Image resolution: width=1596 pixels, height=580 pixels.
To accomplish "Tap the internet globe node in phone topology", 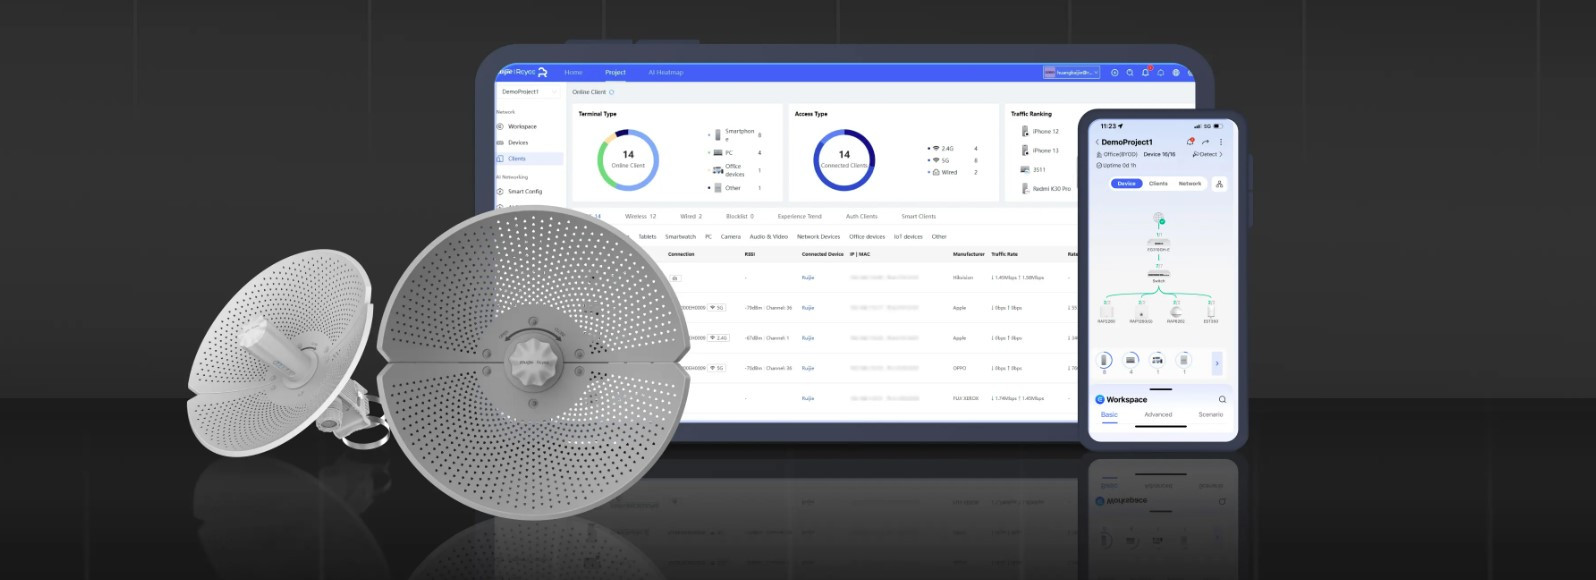I will point(1159,219).
